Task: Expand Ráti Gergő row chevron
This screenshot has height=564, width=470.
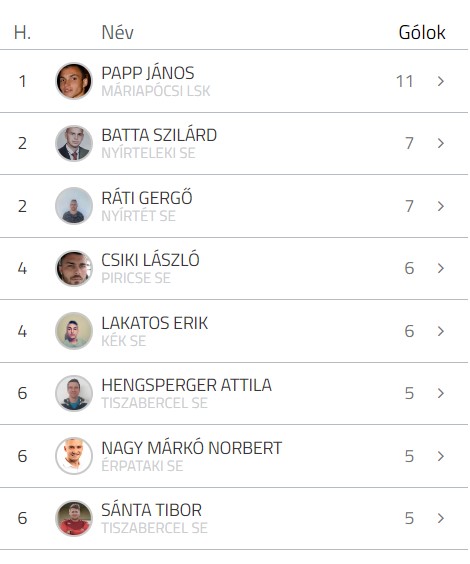Action: pyautogui.click(x=441, y=206)
